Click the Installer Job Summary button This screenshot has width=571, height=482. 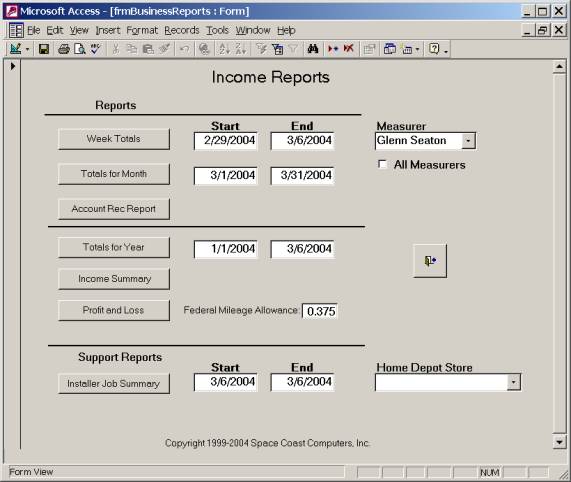114,383
